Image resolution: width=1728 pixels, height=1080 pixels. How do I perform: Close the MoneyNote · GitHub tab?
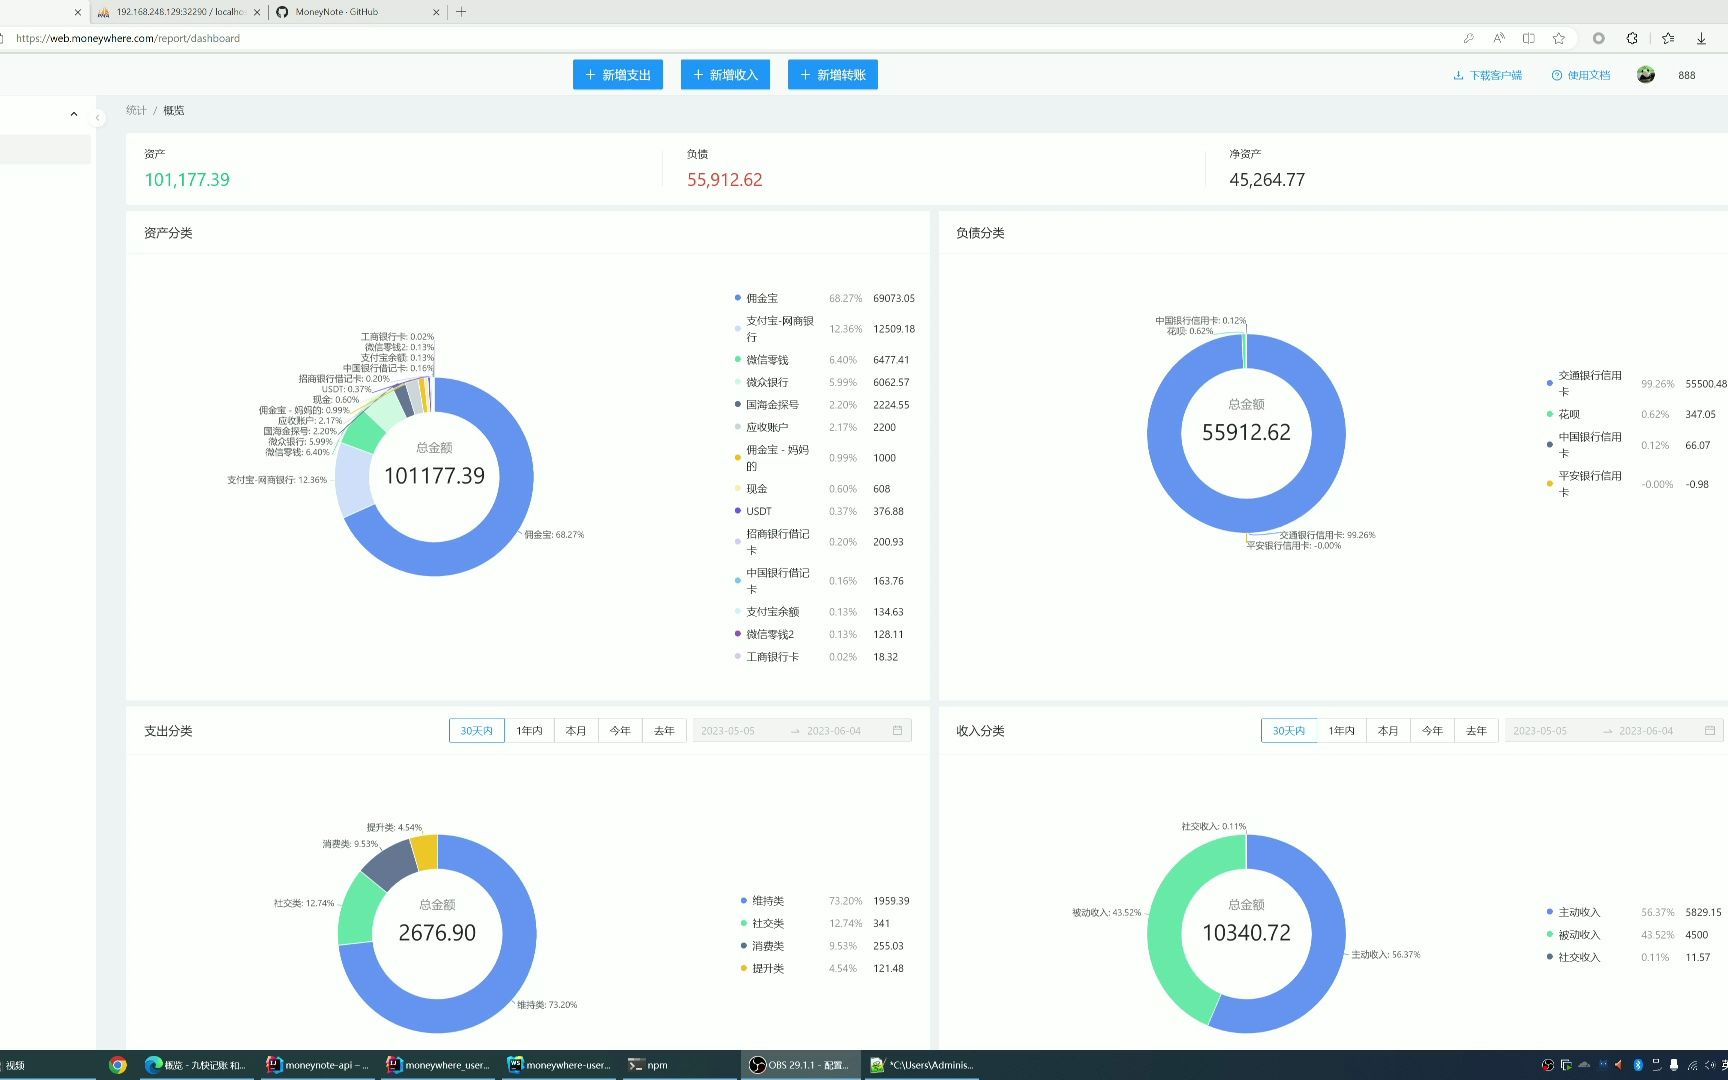point(436,12)
